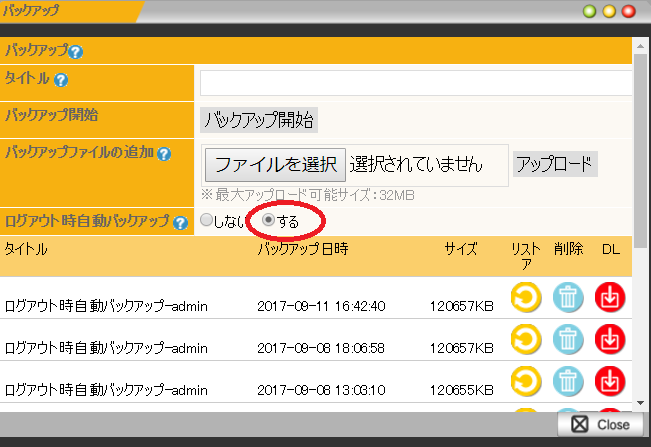Viewport: 651px width, 447px height.
Task: Delete the 2017-09-08 13:03:10 backup
Action: click(568, 381)
